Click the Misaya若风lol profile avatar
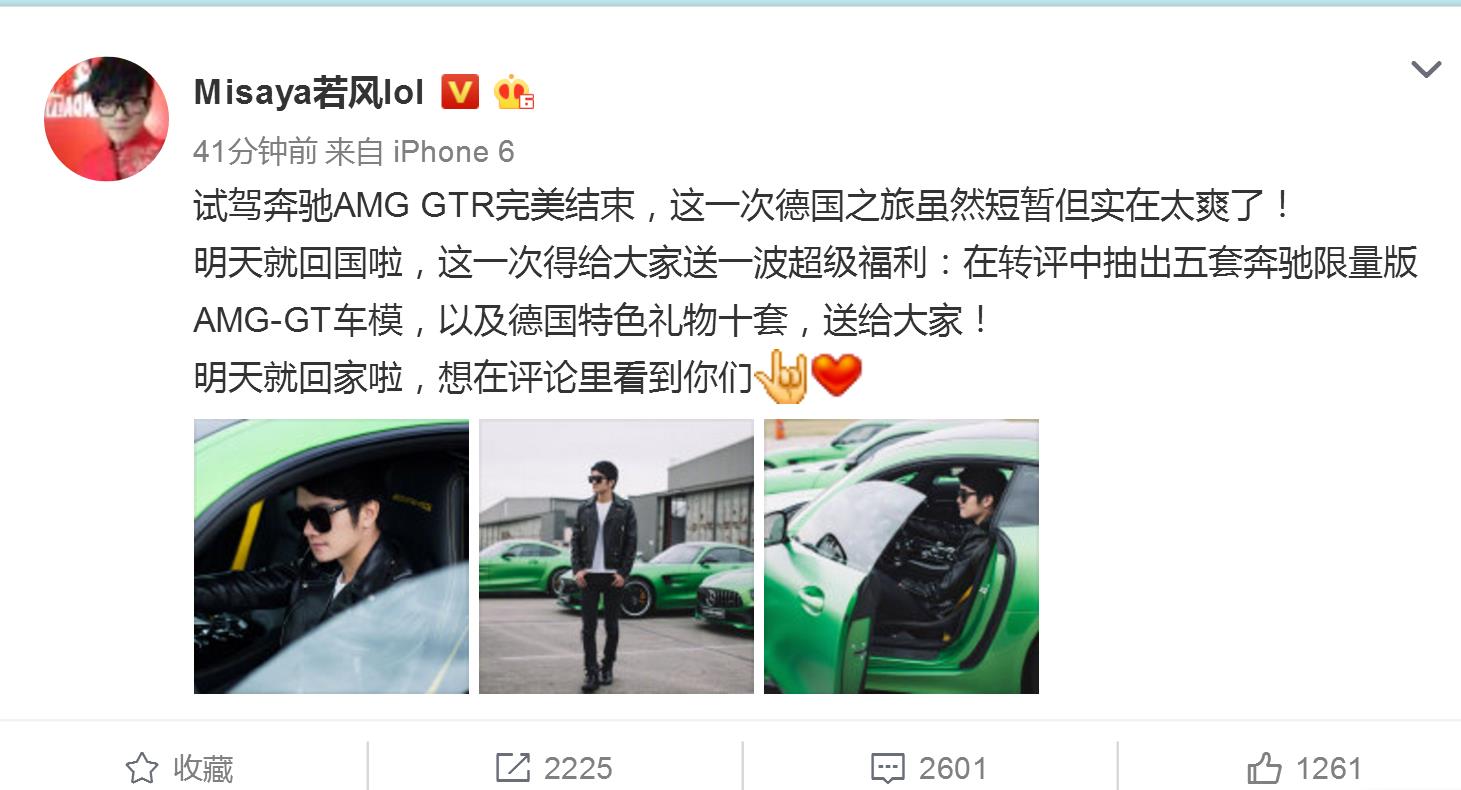Image resolution: width=1461 pixels, height=790 pixels. click(106, 119)
